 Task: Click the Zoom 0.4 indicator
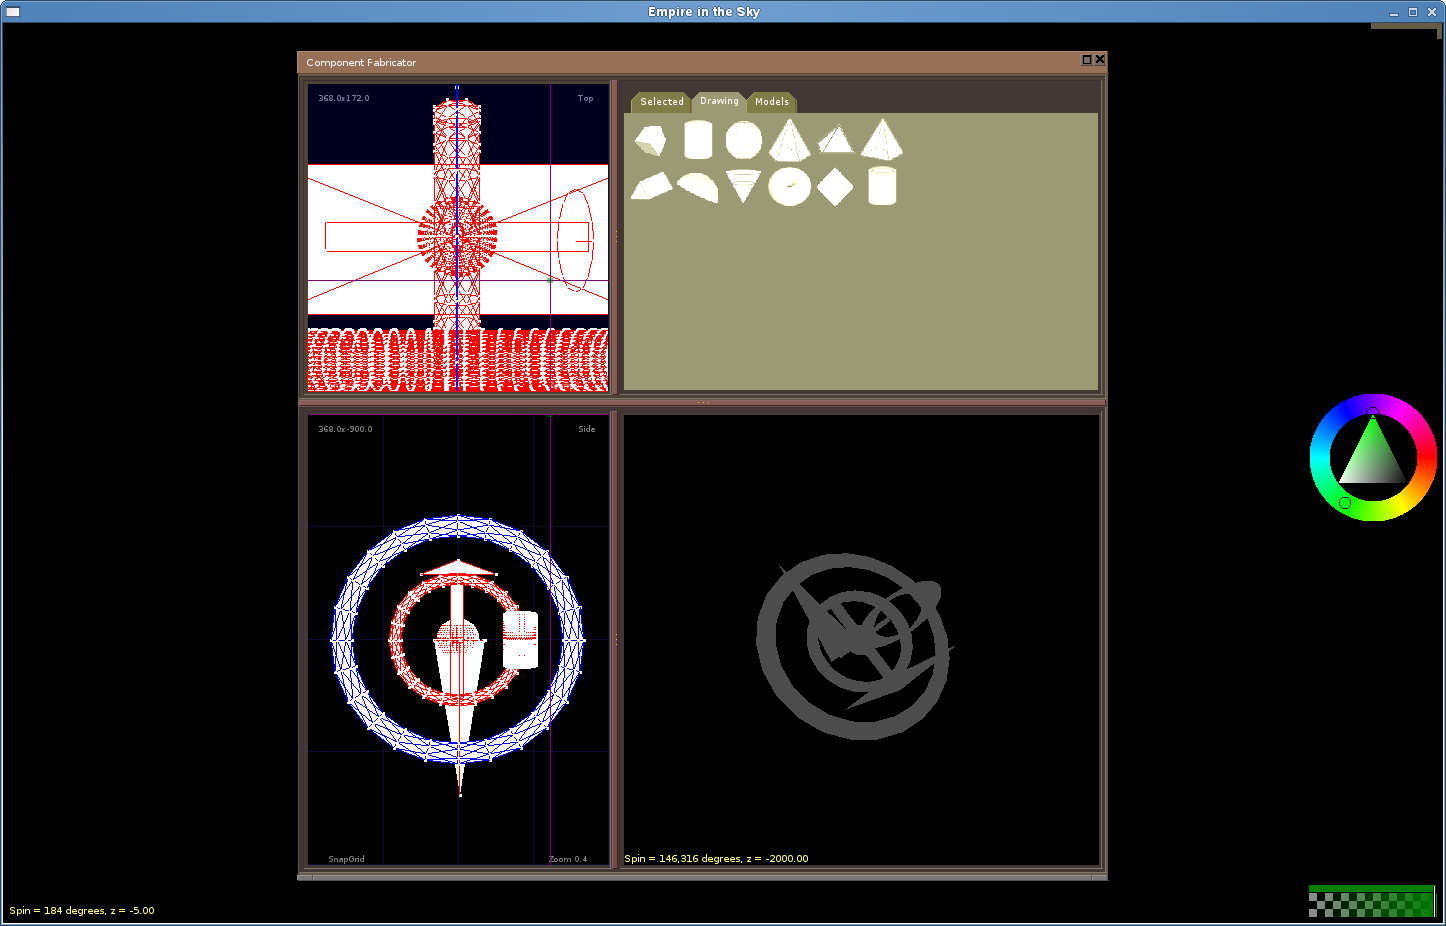pos(568,859)
